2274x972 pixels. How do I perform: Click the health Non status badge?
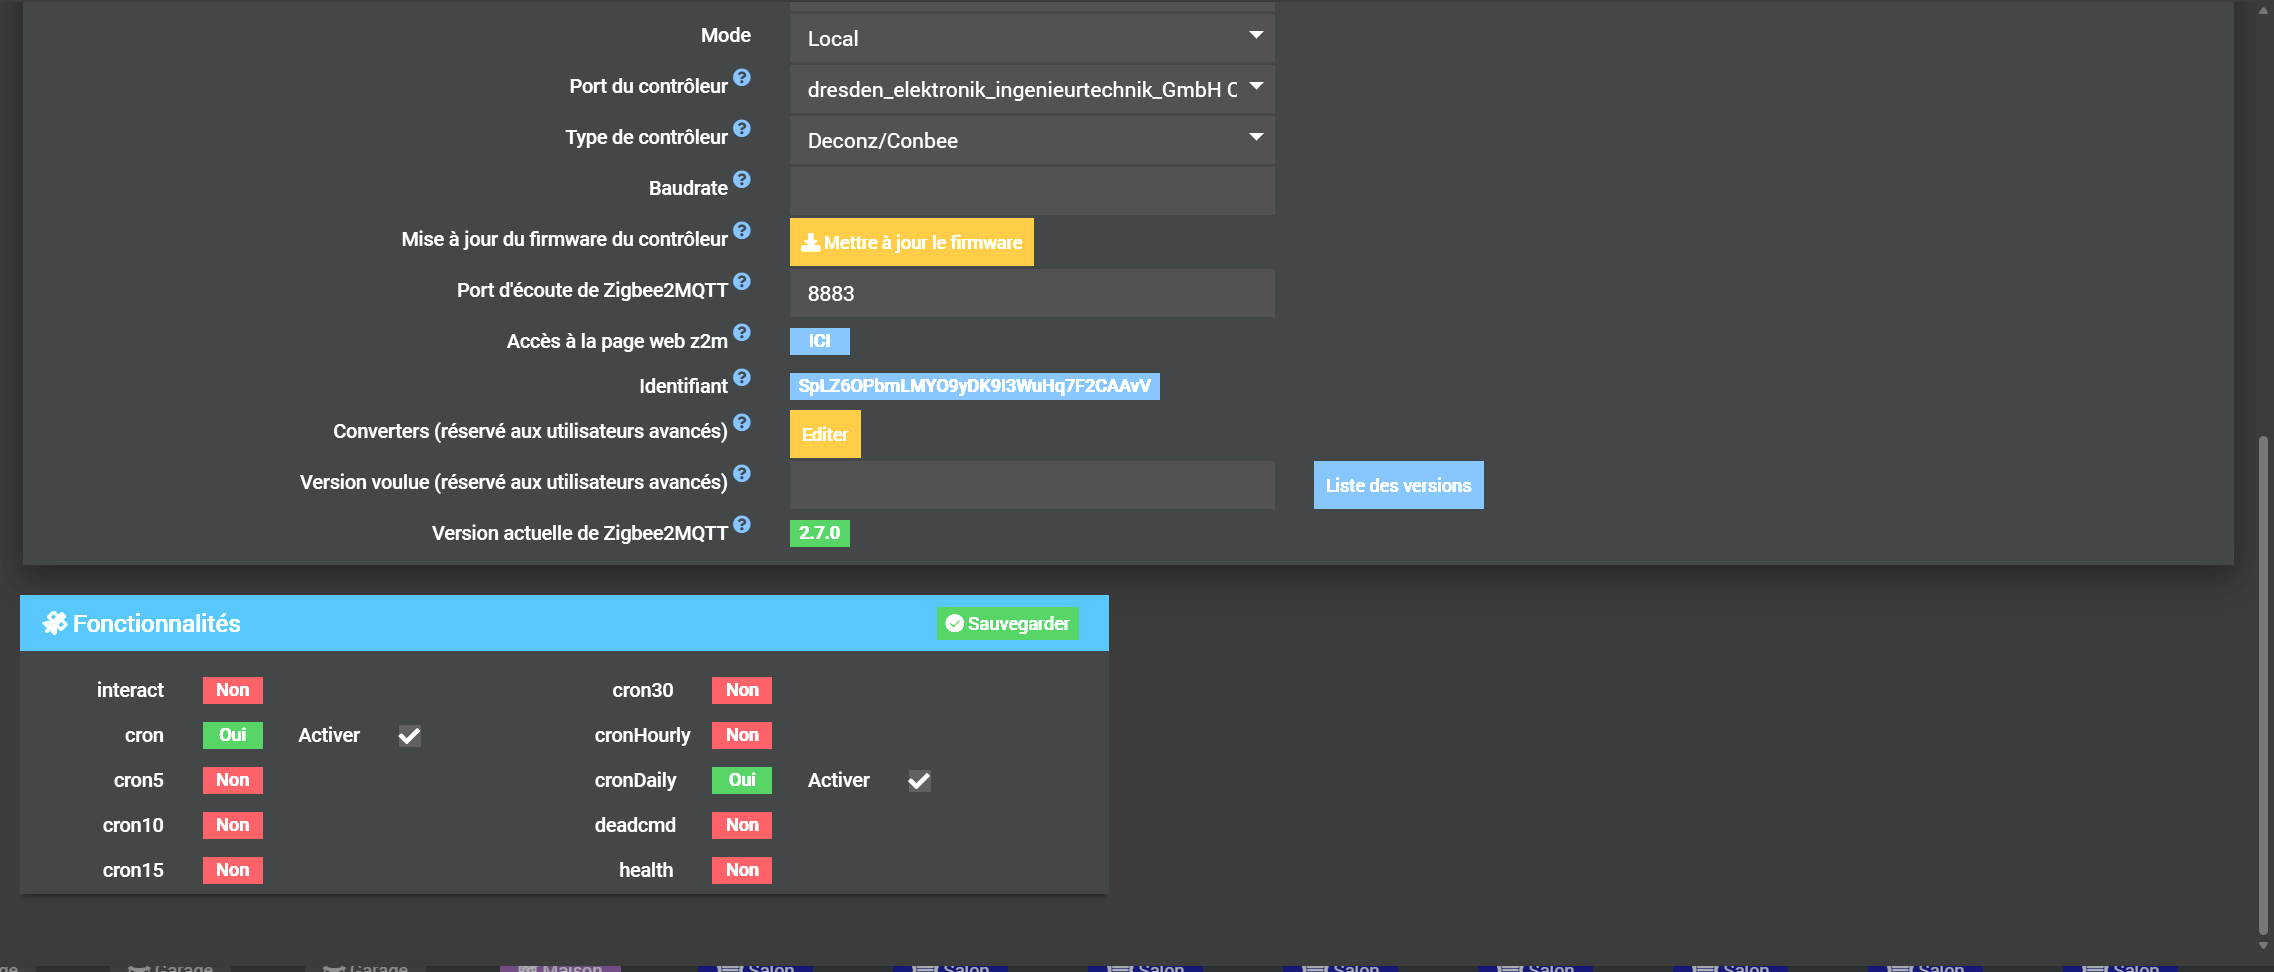(x=742, y=870)
